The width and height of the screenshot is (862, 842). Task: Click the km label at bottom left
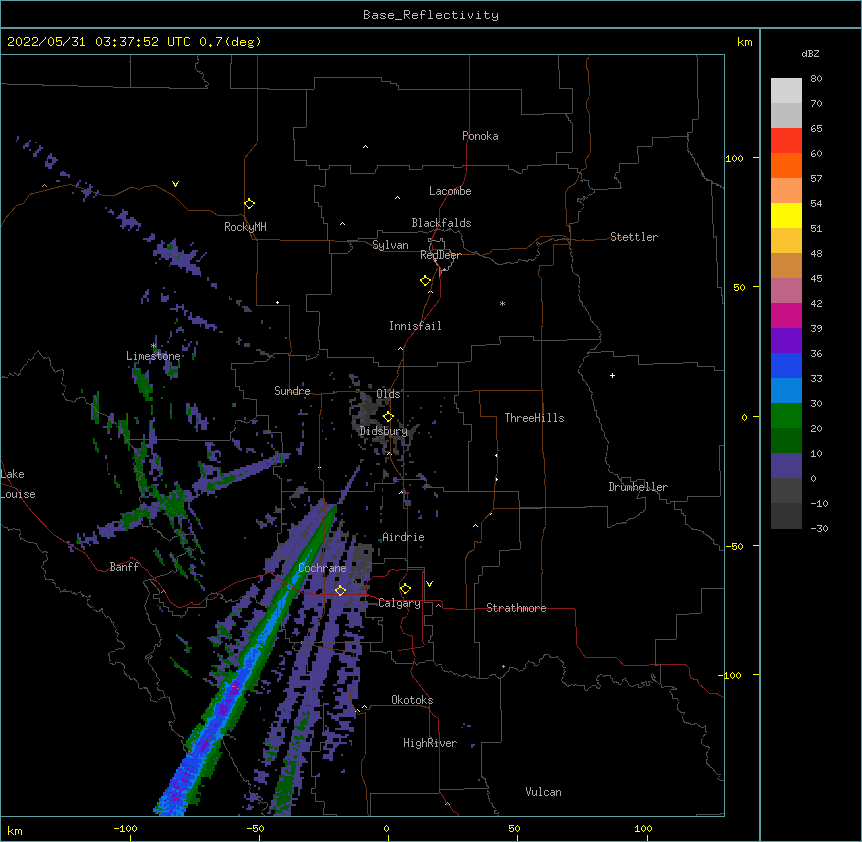pyautogui.click(x=15, y=831)
